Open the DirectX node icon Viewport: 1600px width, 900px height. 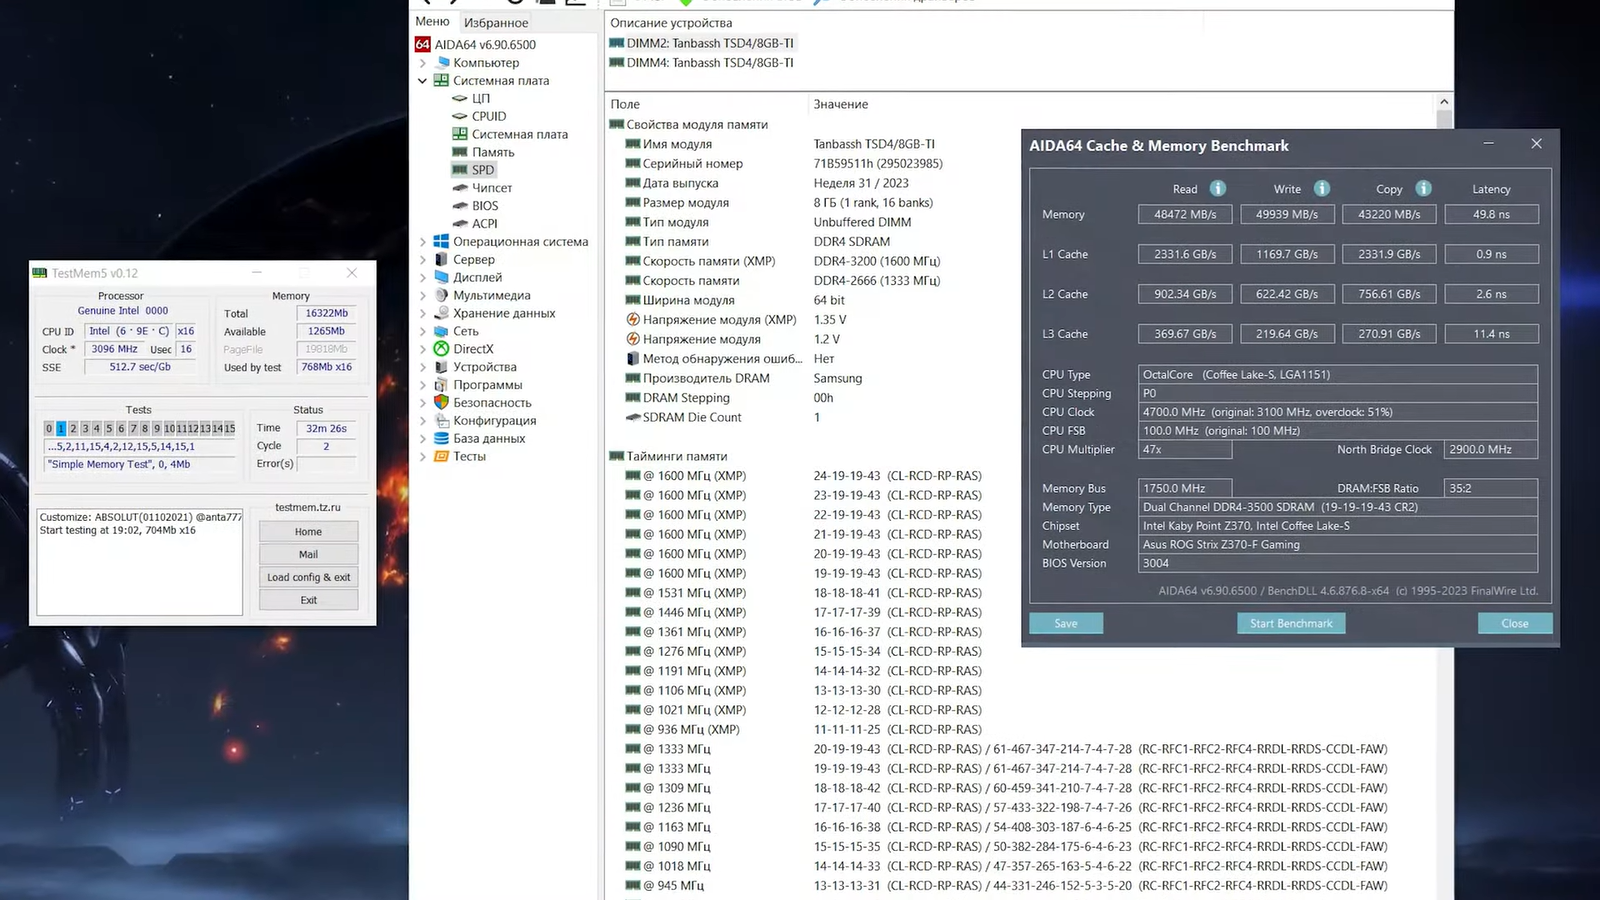pos(441,349)
